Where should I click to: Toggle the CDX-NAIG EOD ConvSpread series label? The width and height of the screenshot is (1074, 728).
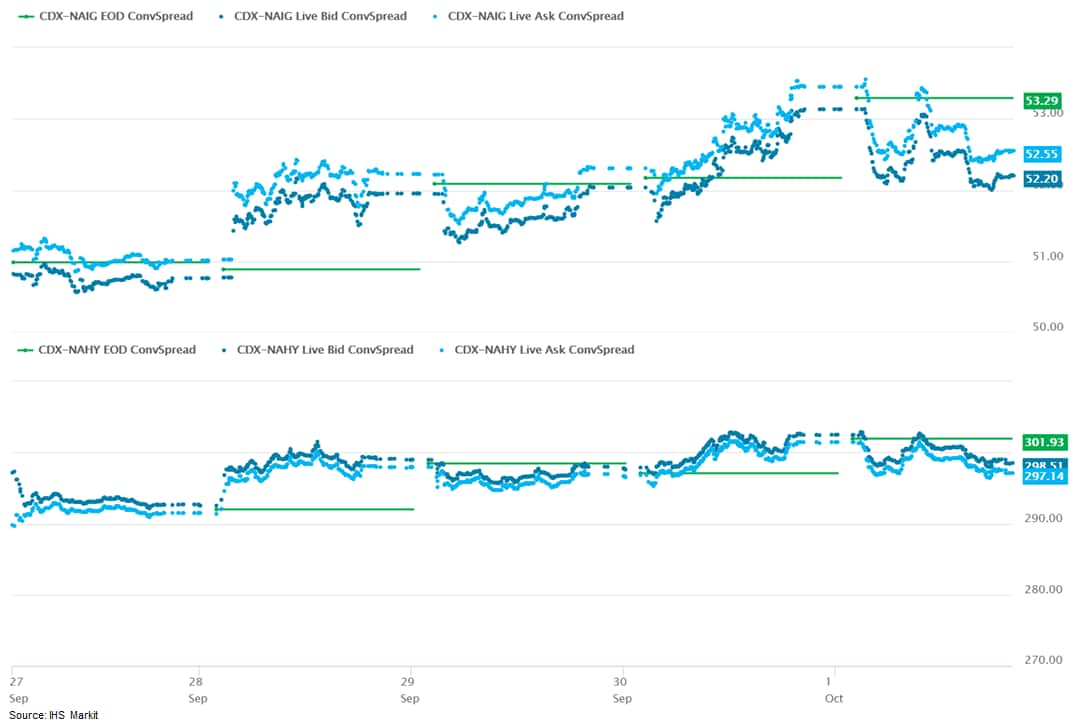click(x=117, y=16)
